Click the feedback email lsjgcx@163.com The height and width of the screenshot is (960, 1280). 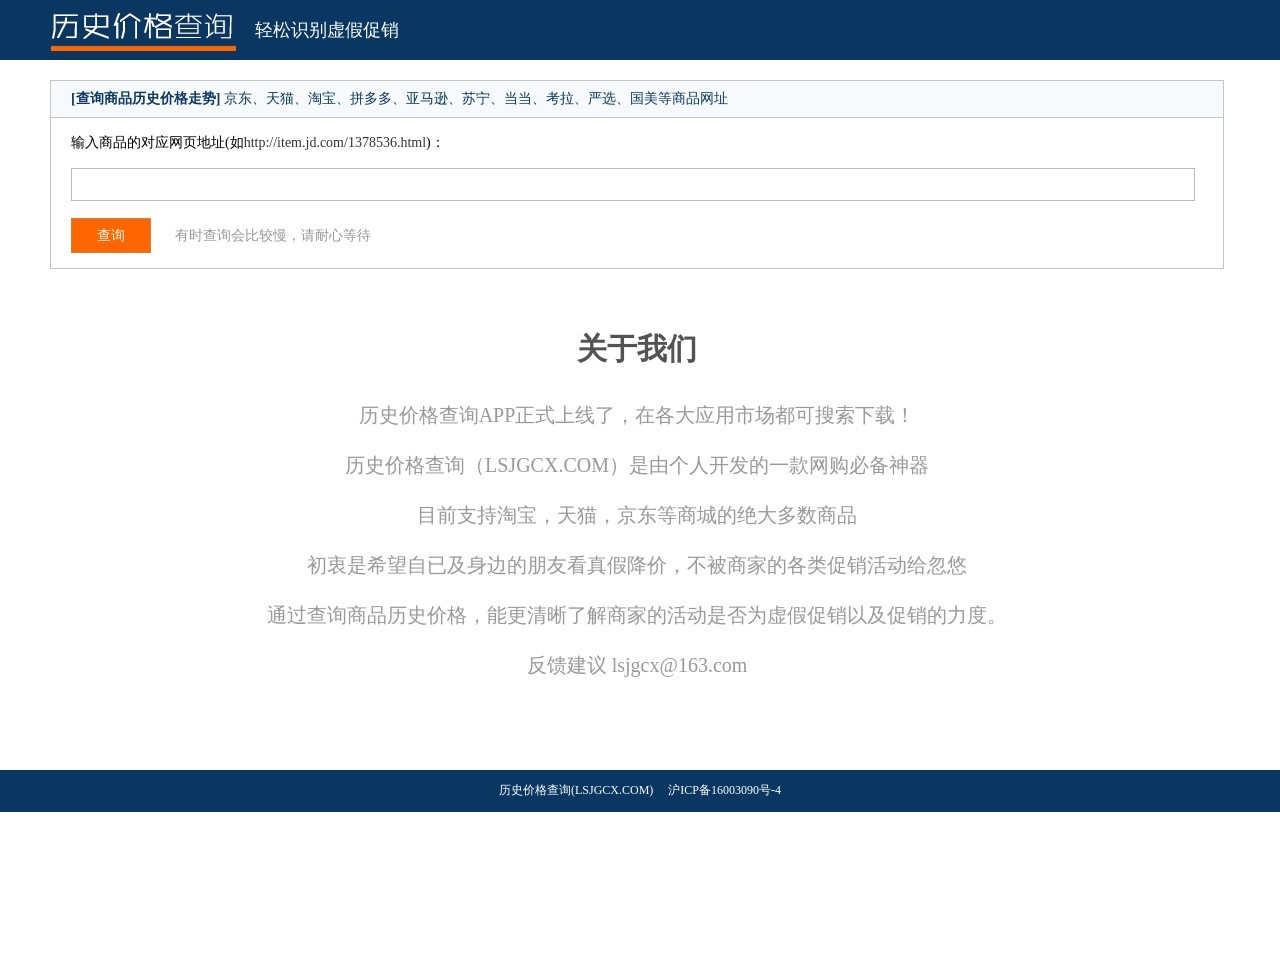click(x=679, y=665)
